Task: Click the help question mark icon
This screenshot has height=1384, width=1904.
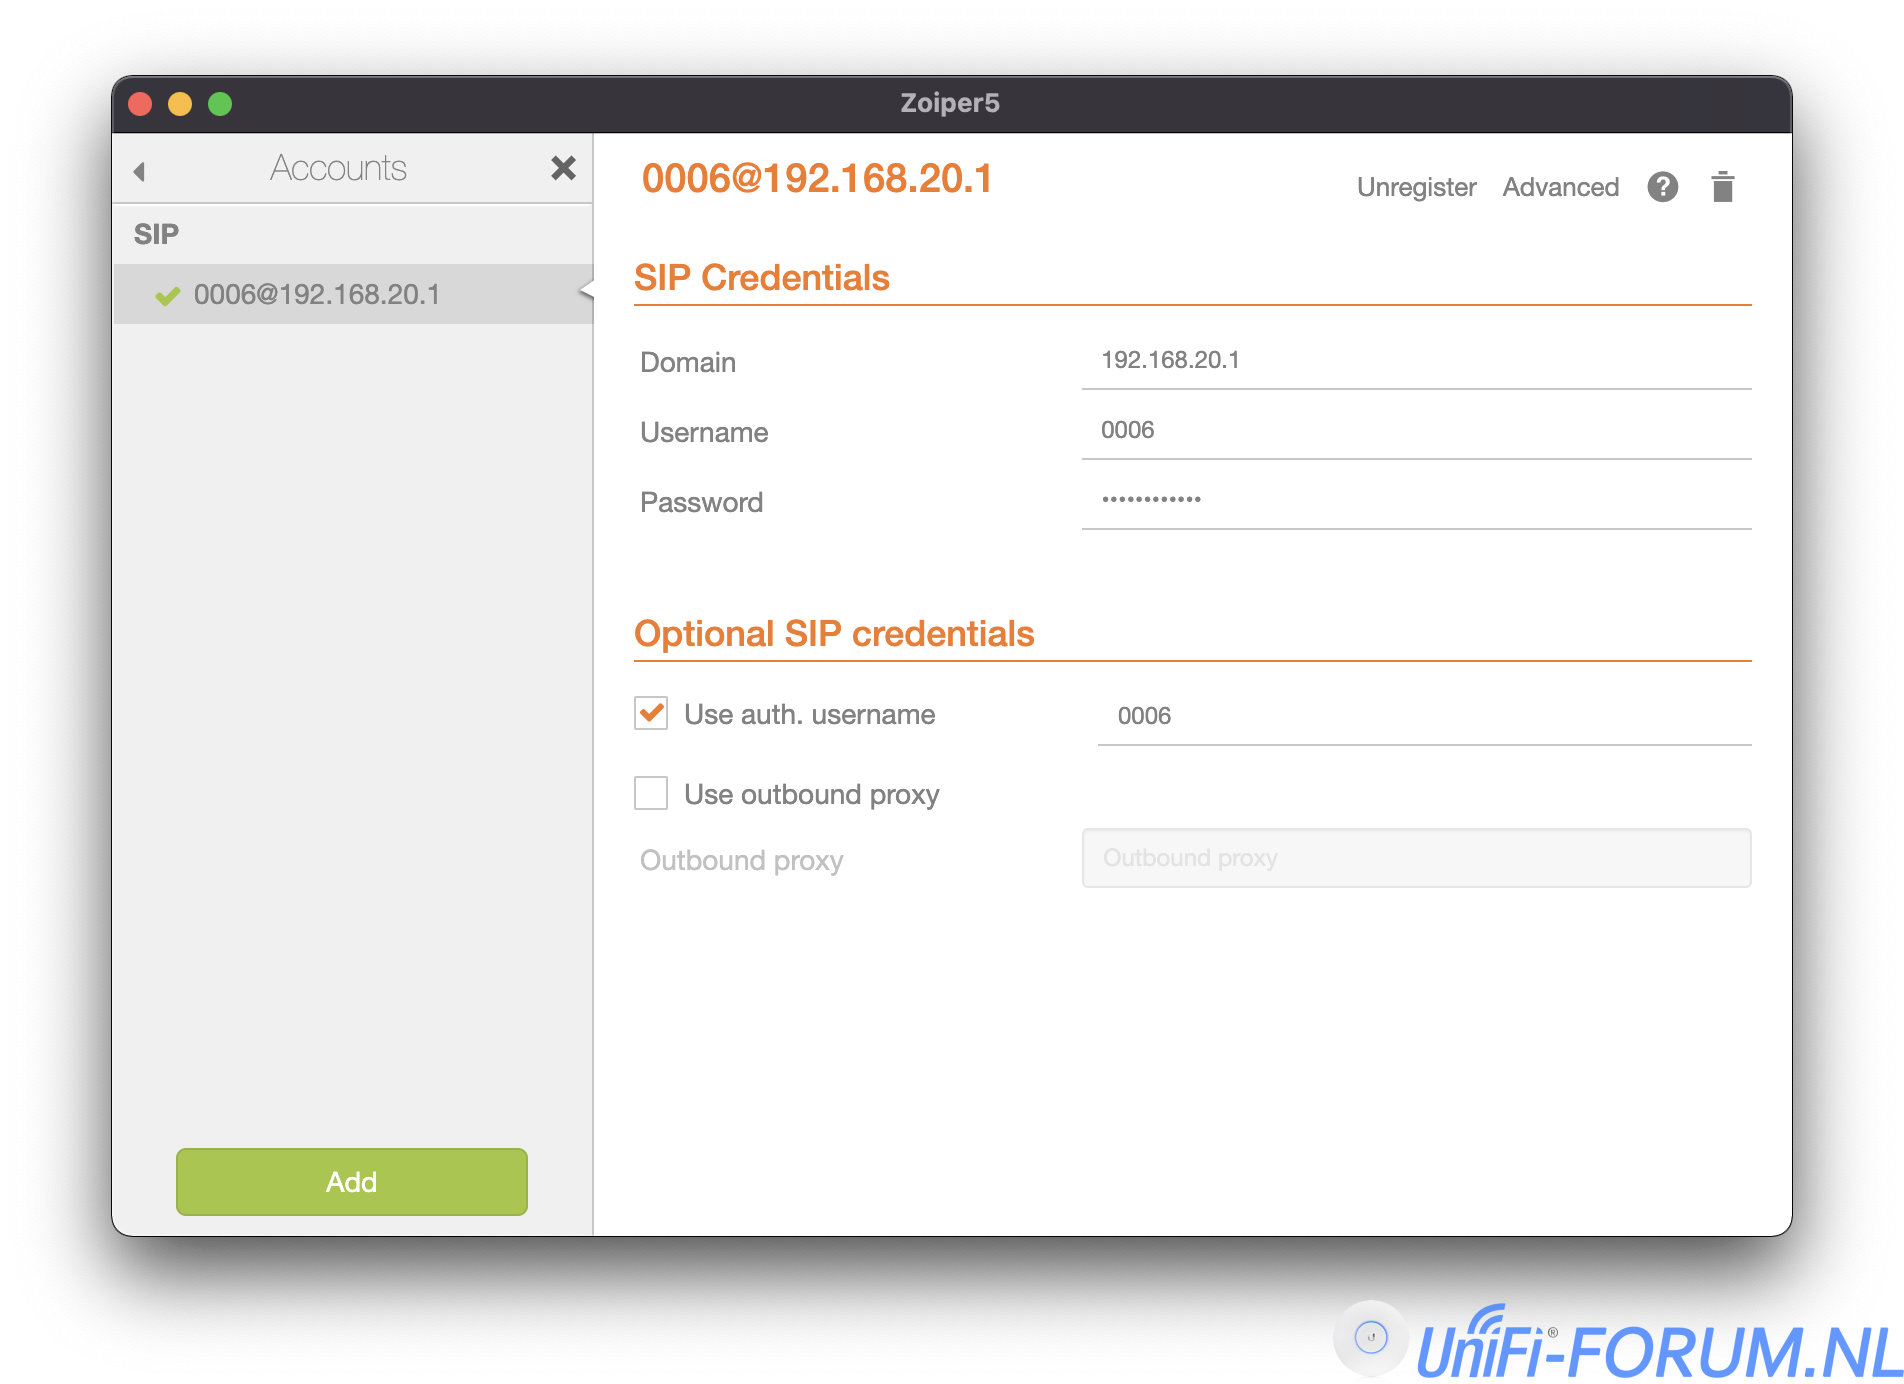Action: 1662,187
